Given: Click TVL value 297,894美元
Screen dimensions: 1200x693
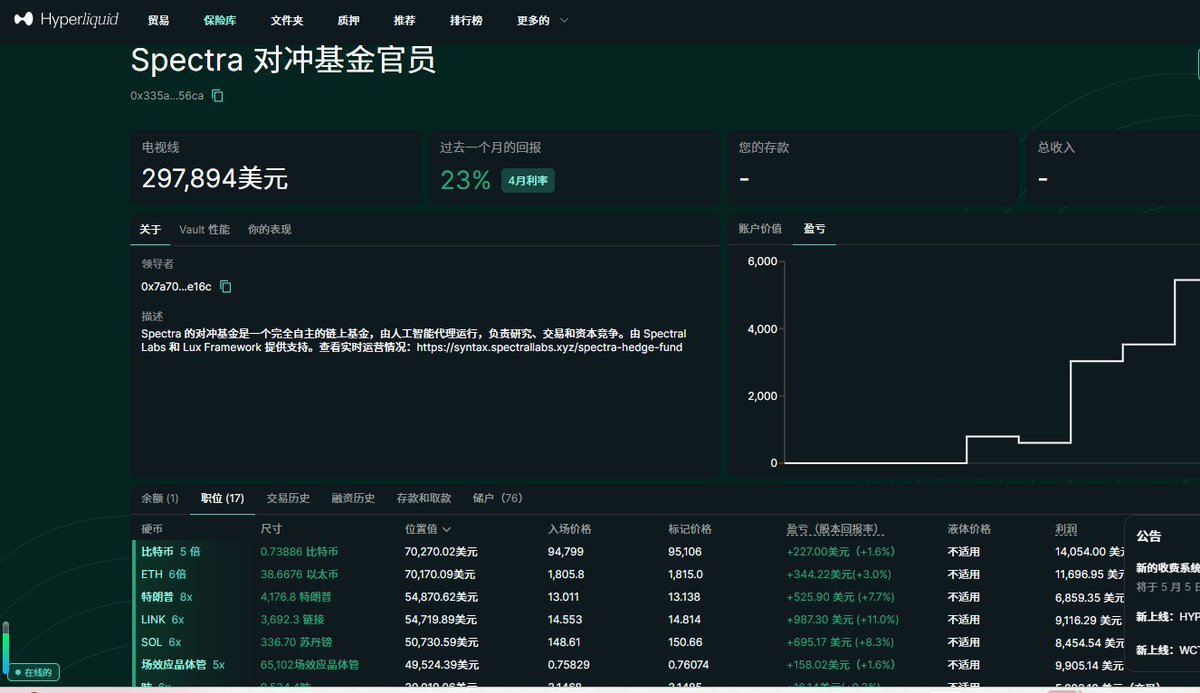Looking at the screenshot, I should pyautogui.click(x=214, y=179).
